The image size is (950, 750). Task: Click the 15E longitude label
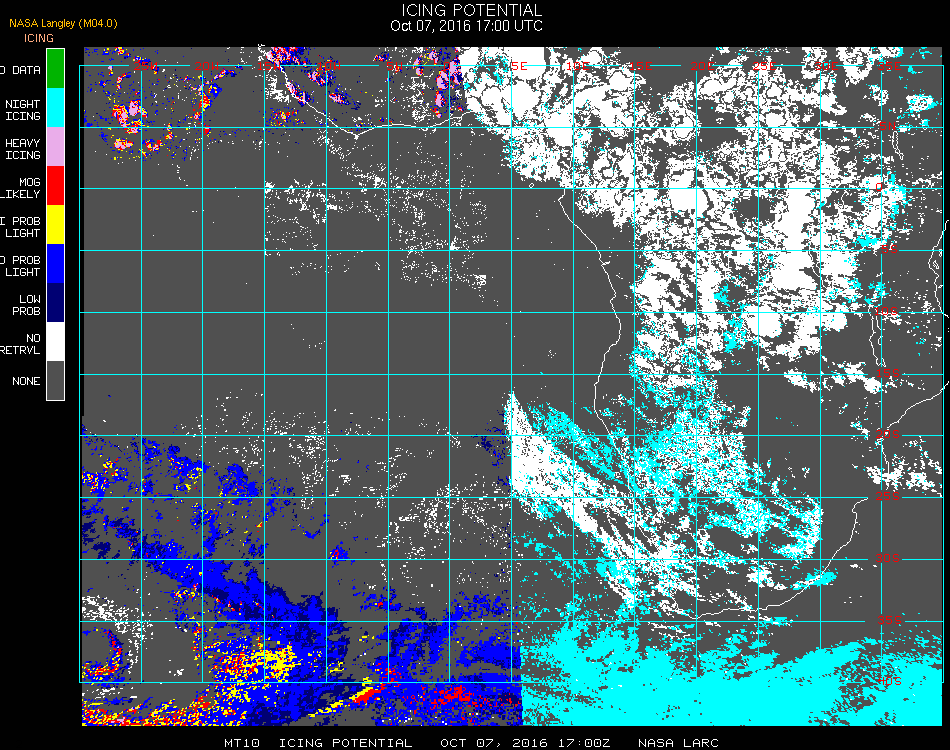640,66
